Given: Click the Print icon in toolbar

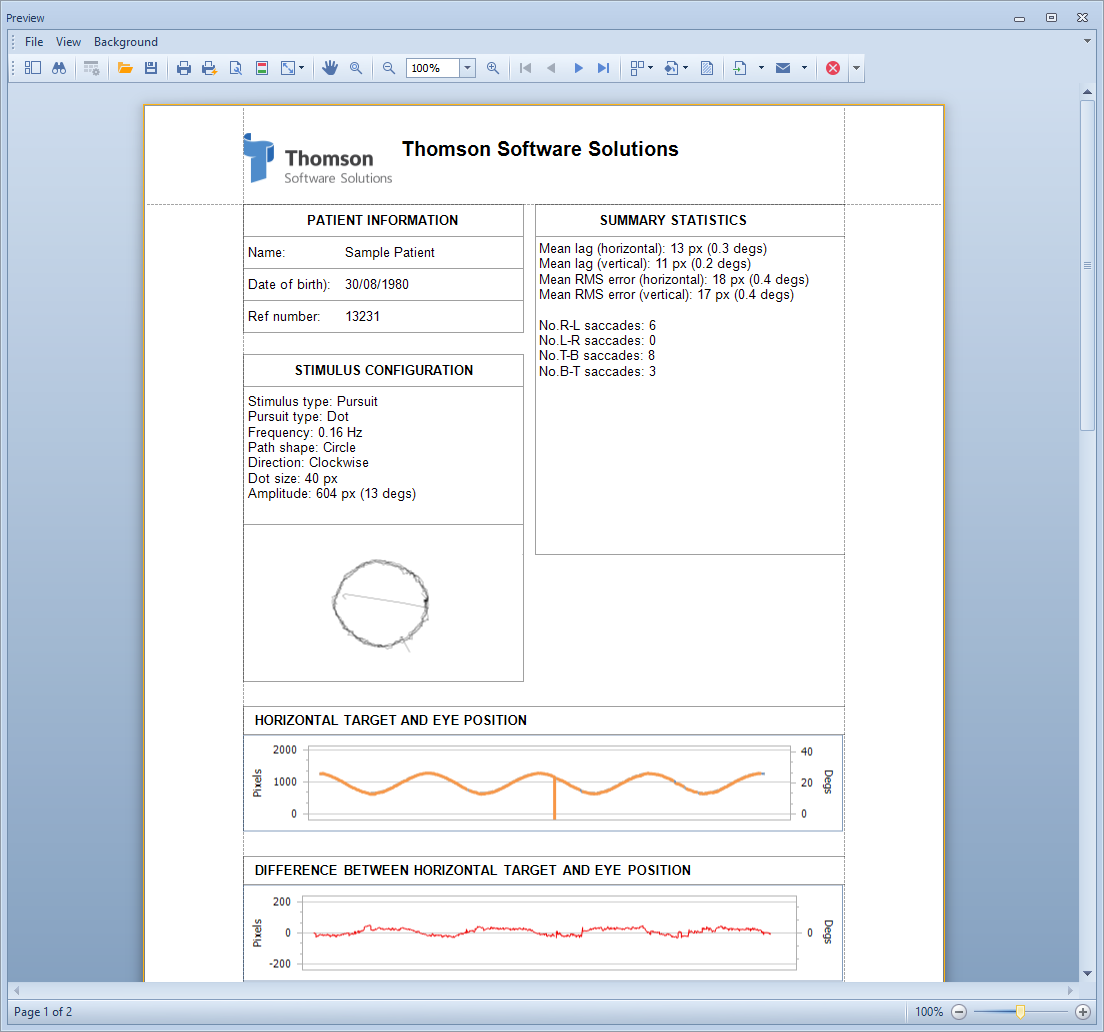Looking at the screenshot, I should coord(184,68).
